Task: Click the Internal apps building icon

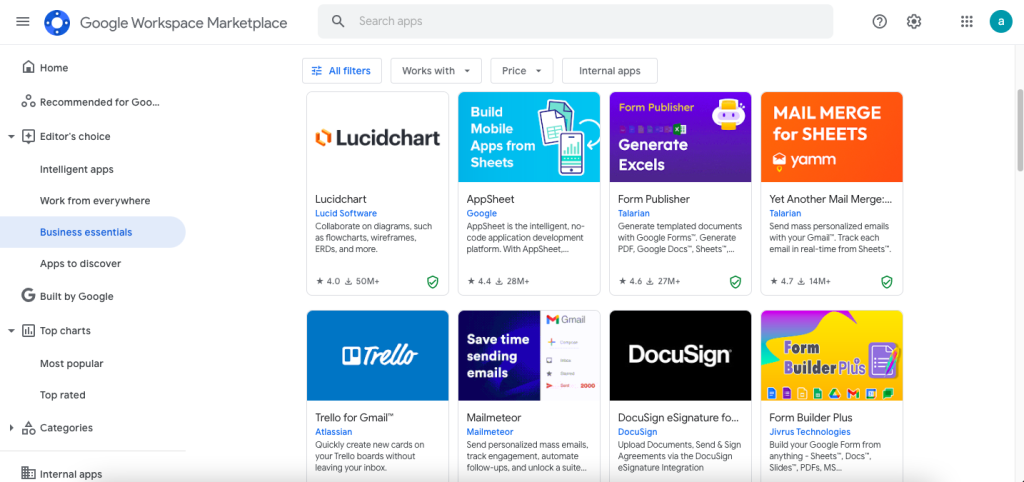Action: [x=28, y=473]
